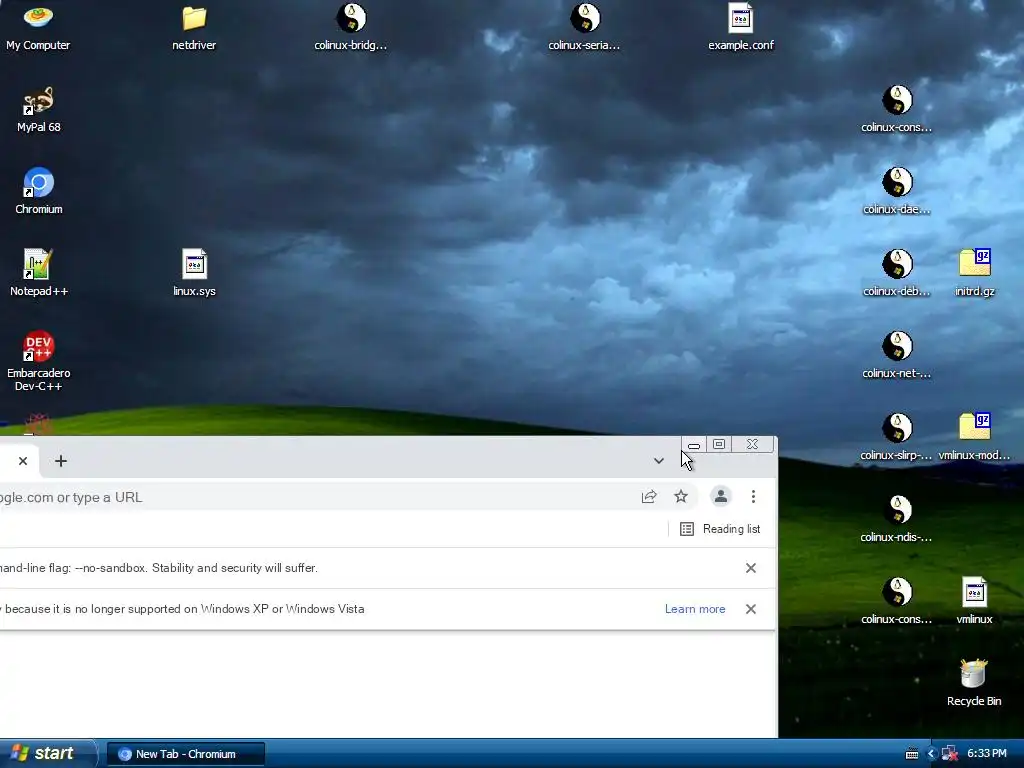Click the share page icon in Chromium

pos(648,497)
